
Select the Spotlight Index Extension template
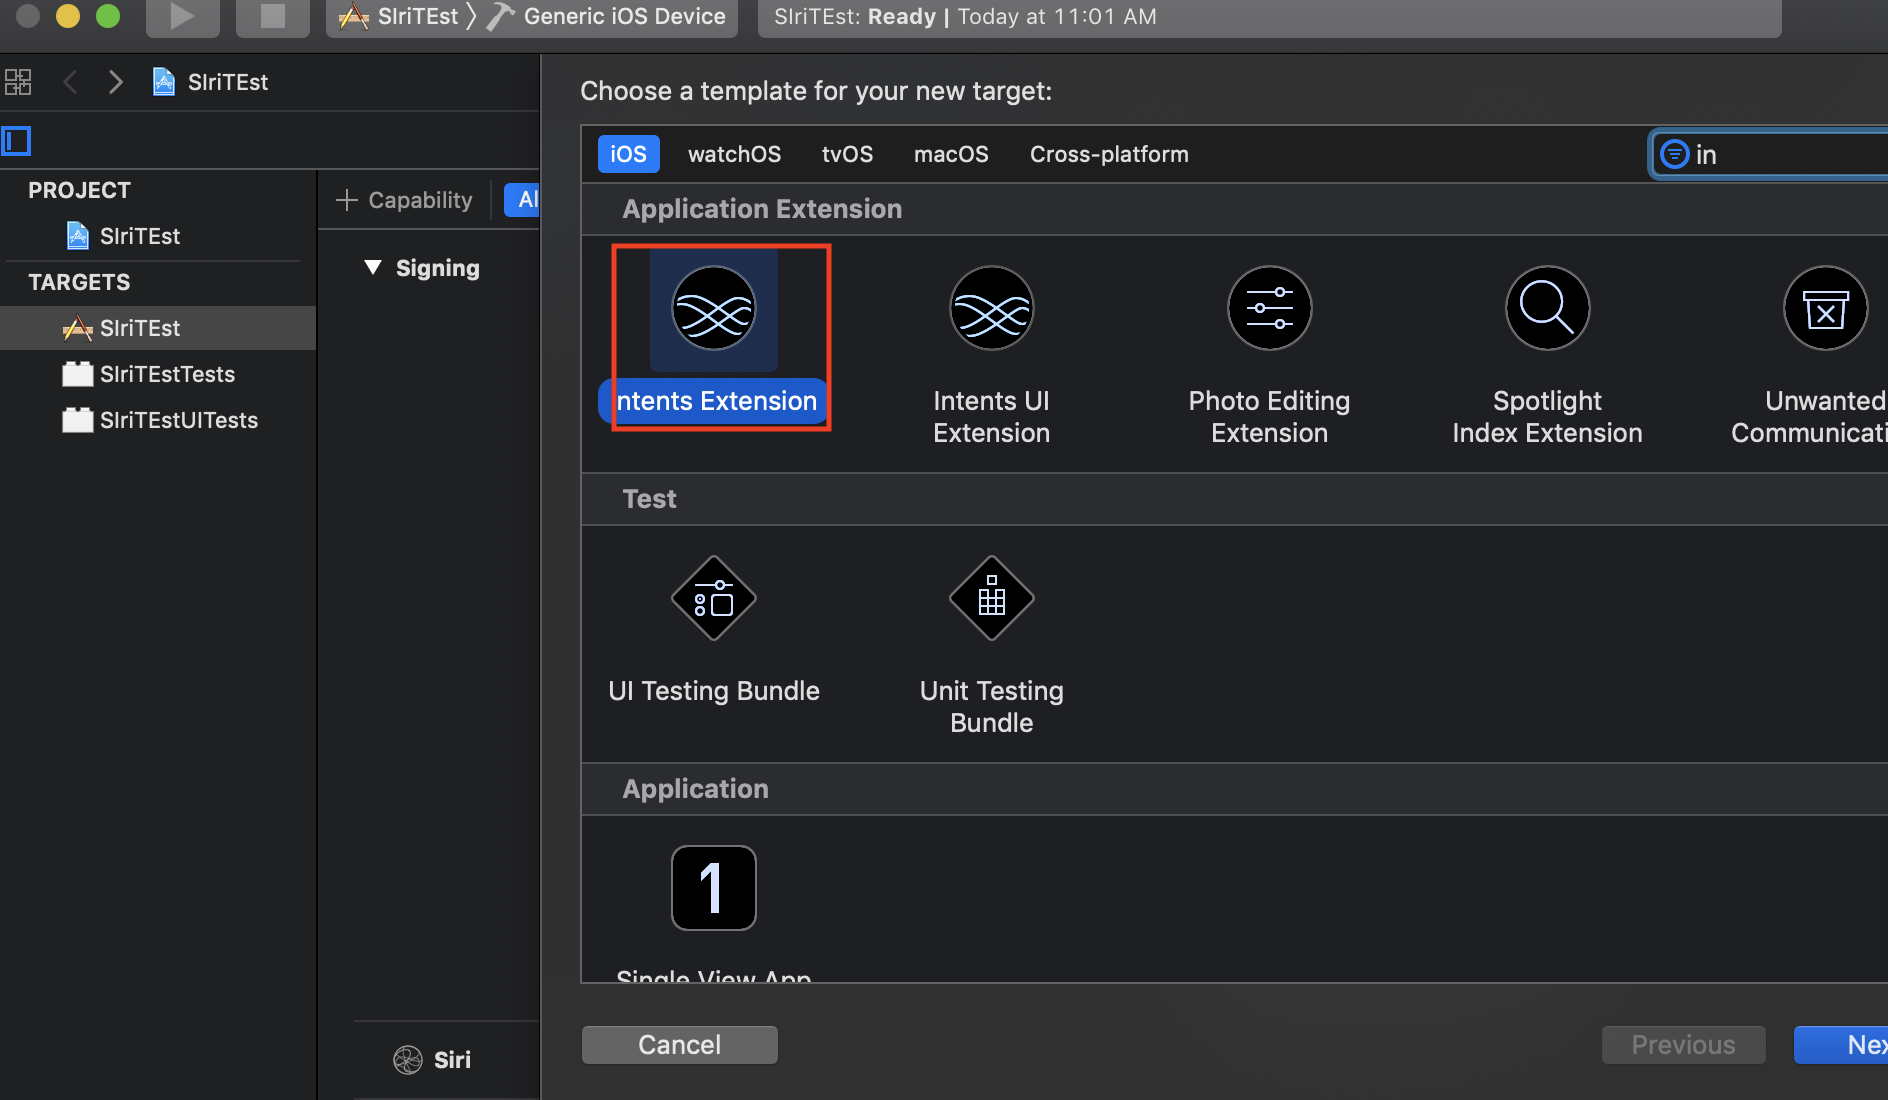coord(1547,355)
